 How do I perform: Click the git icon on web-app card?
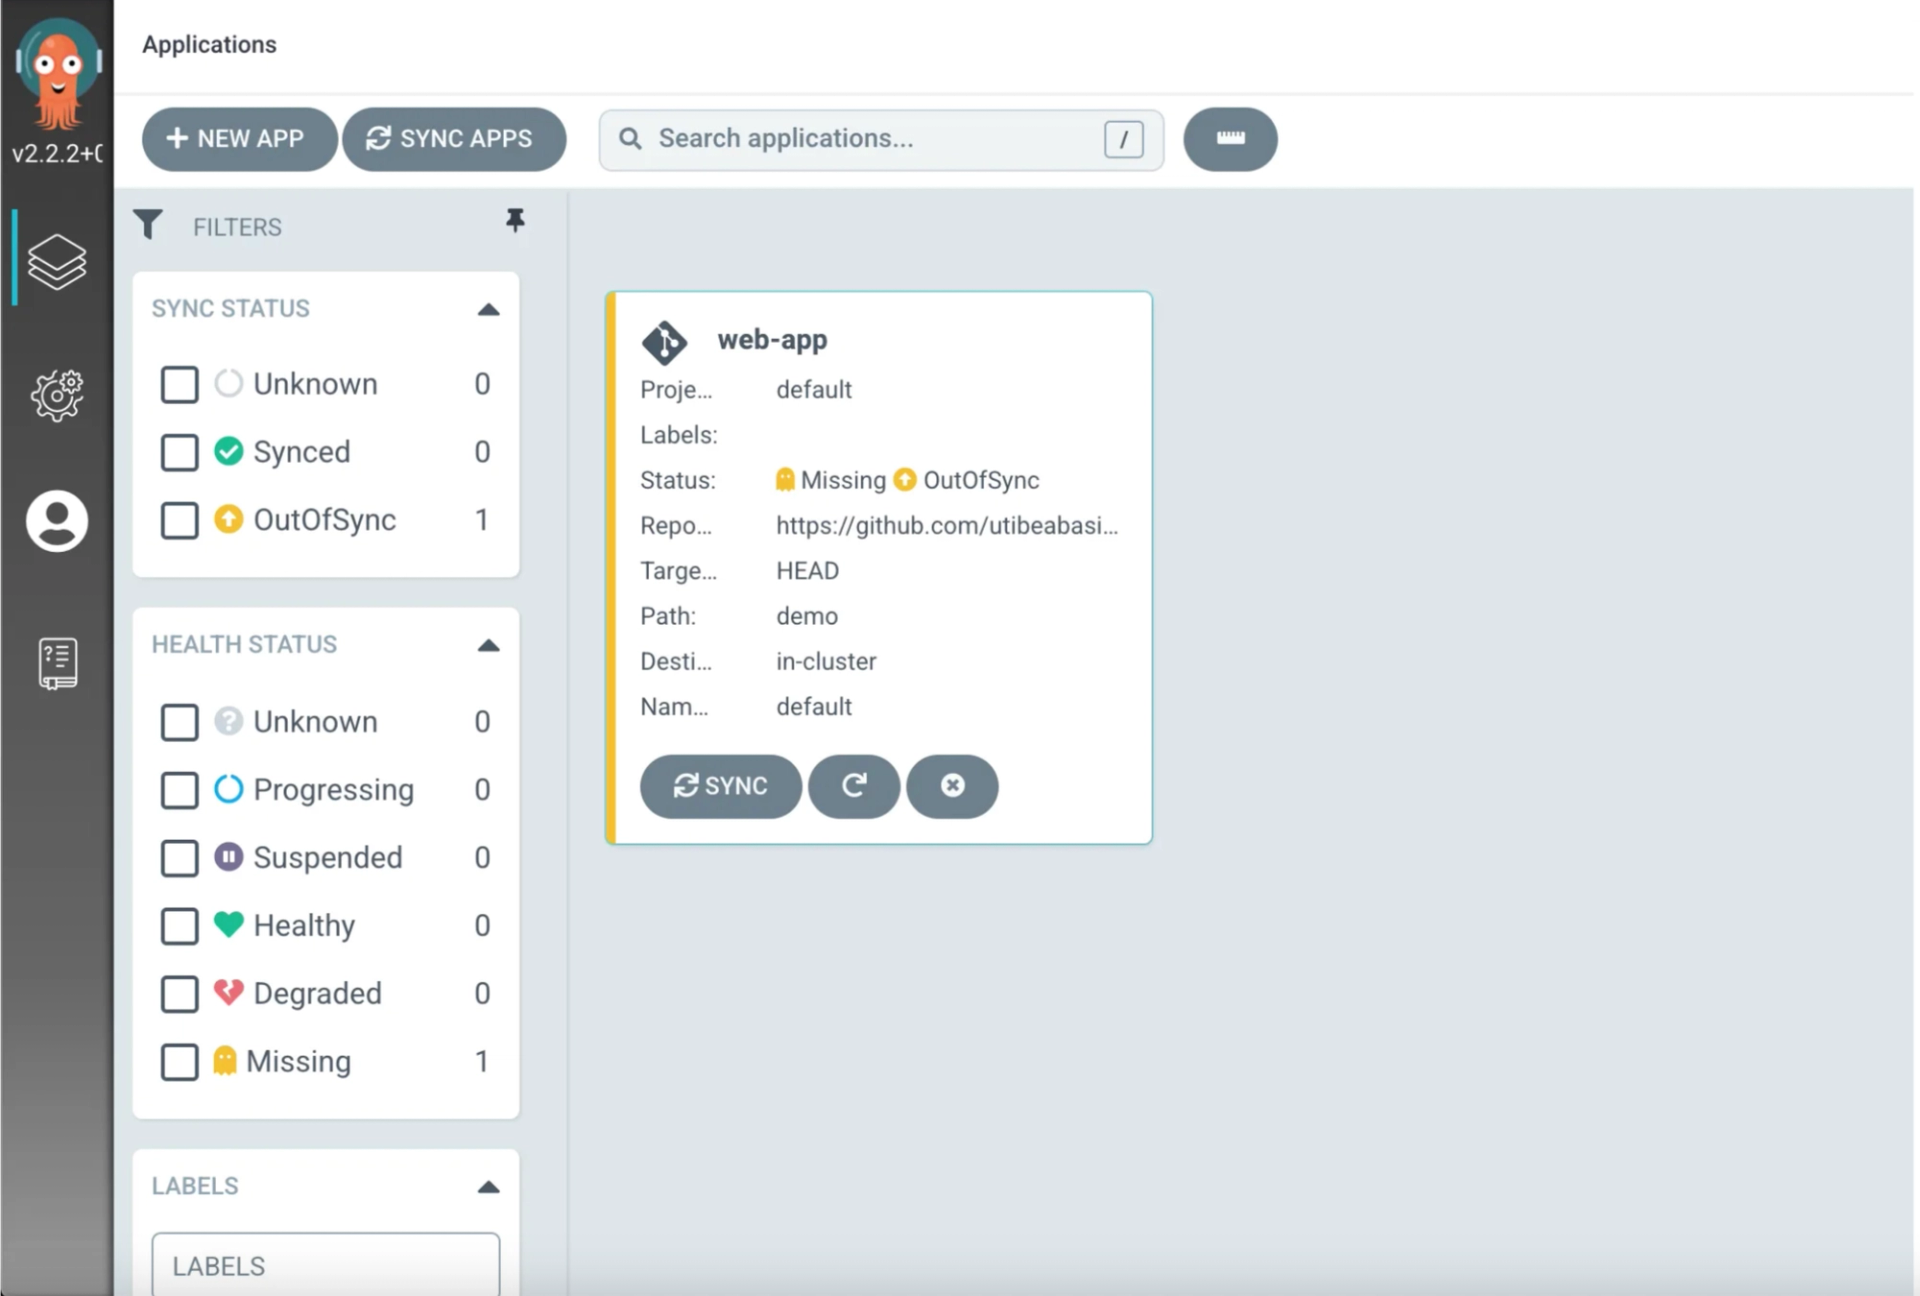[664, 342]
